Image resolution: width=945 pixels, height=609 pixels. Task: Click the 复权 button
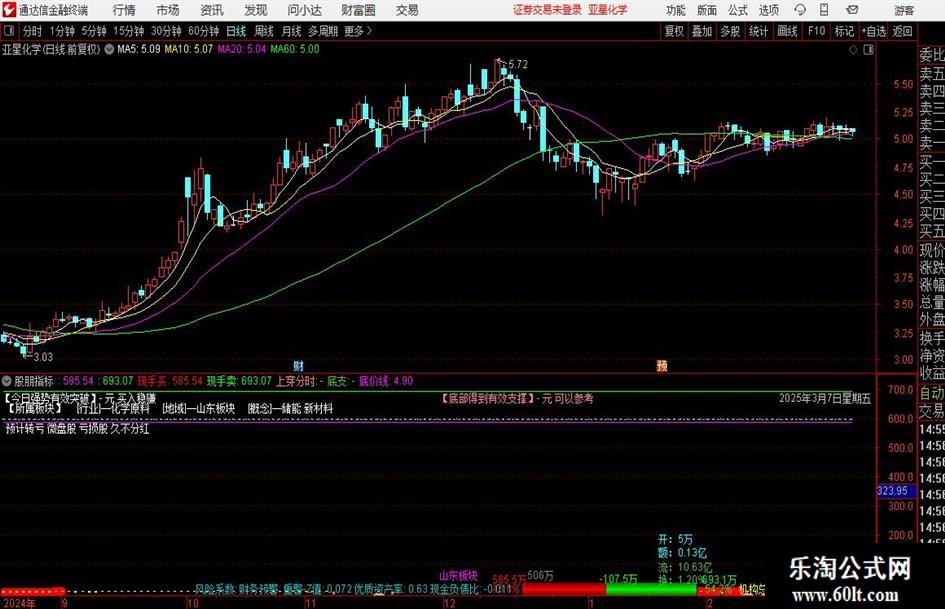[674, 31]
